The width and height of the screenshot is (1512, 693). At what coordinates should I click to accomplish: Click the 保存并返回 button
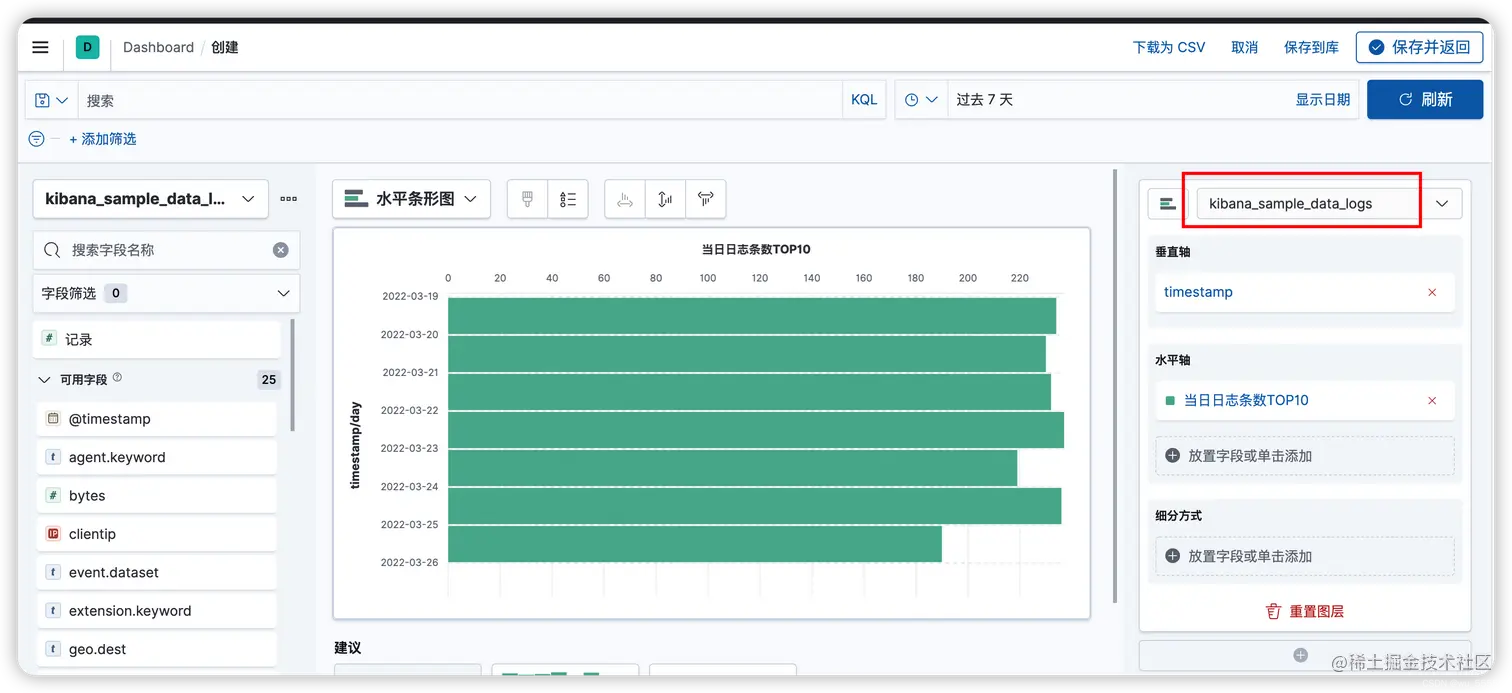click(1419, 47)
